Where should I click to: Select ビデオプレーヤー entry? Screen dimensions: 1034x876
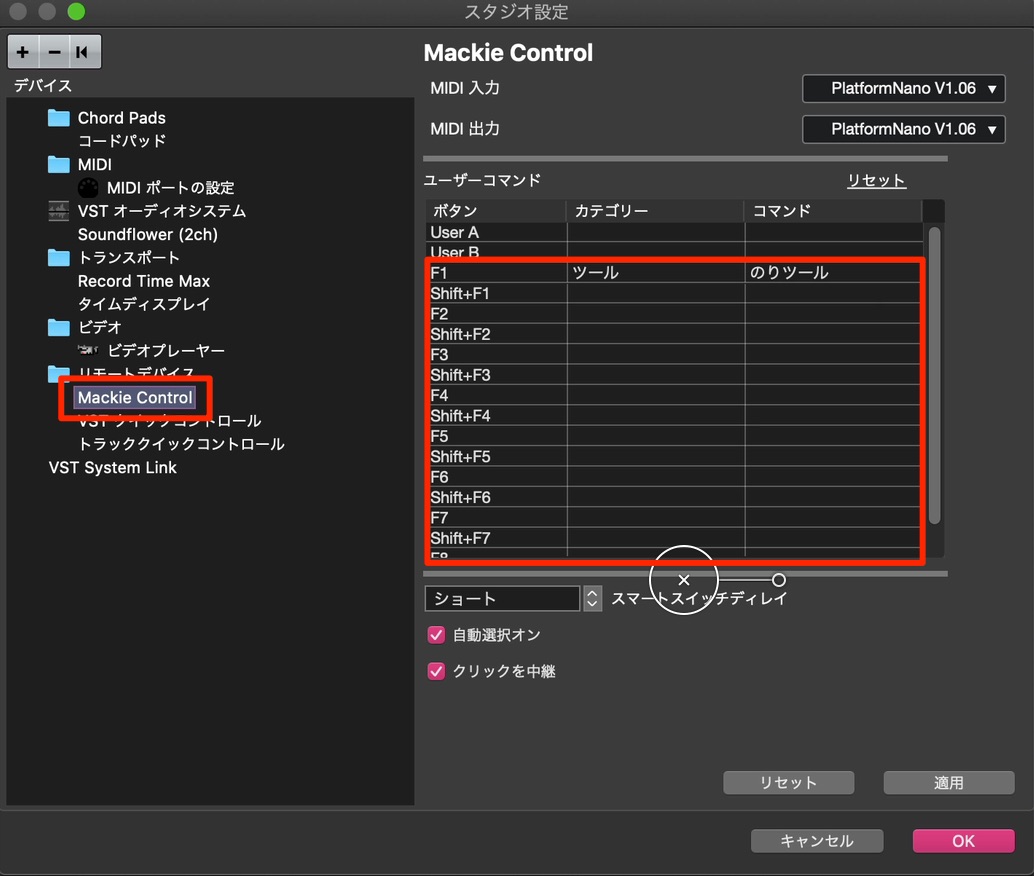[x=166, y=350]
